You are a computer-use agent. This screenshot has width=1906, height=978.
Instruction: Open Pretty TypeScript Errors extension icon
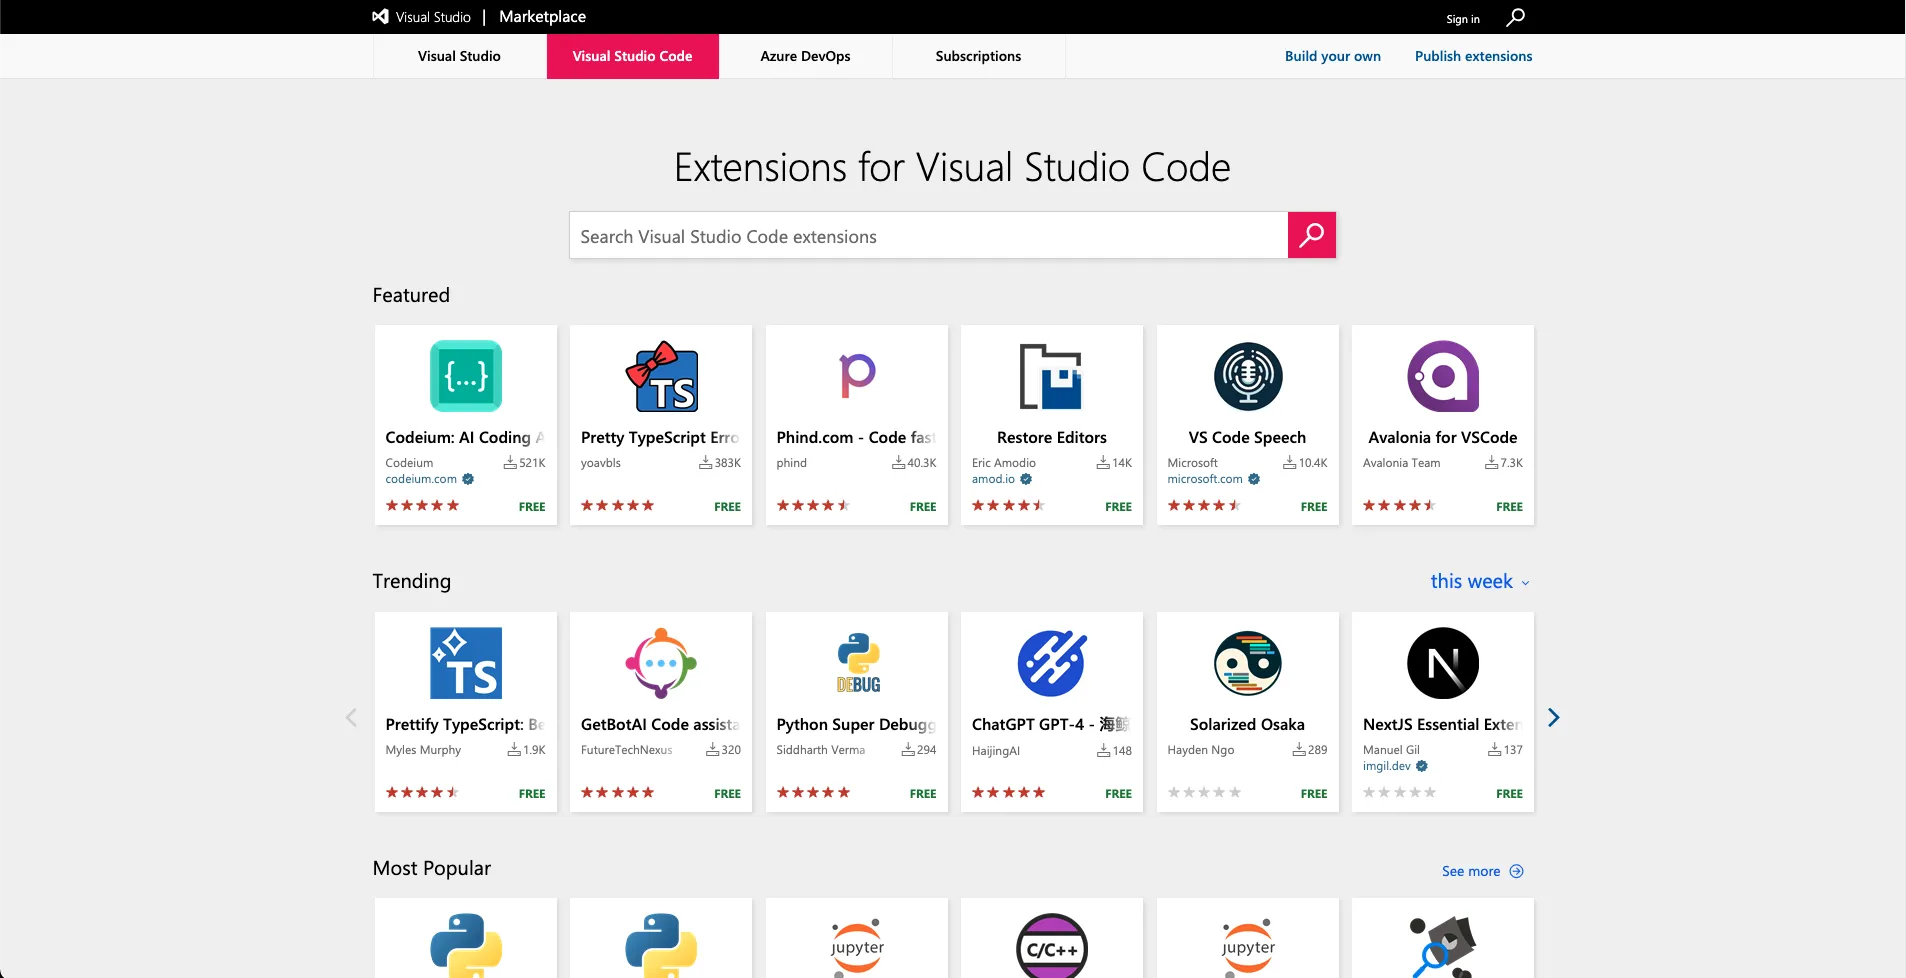[661, 376]
